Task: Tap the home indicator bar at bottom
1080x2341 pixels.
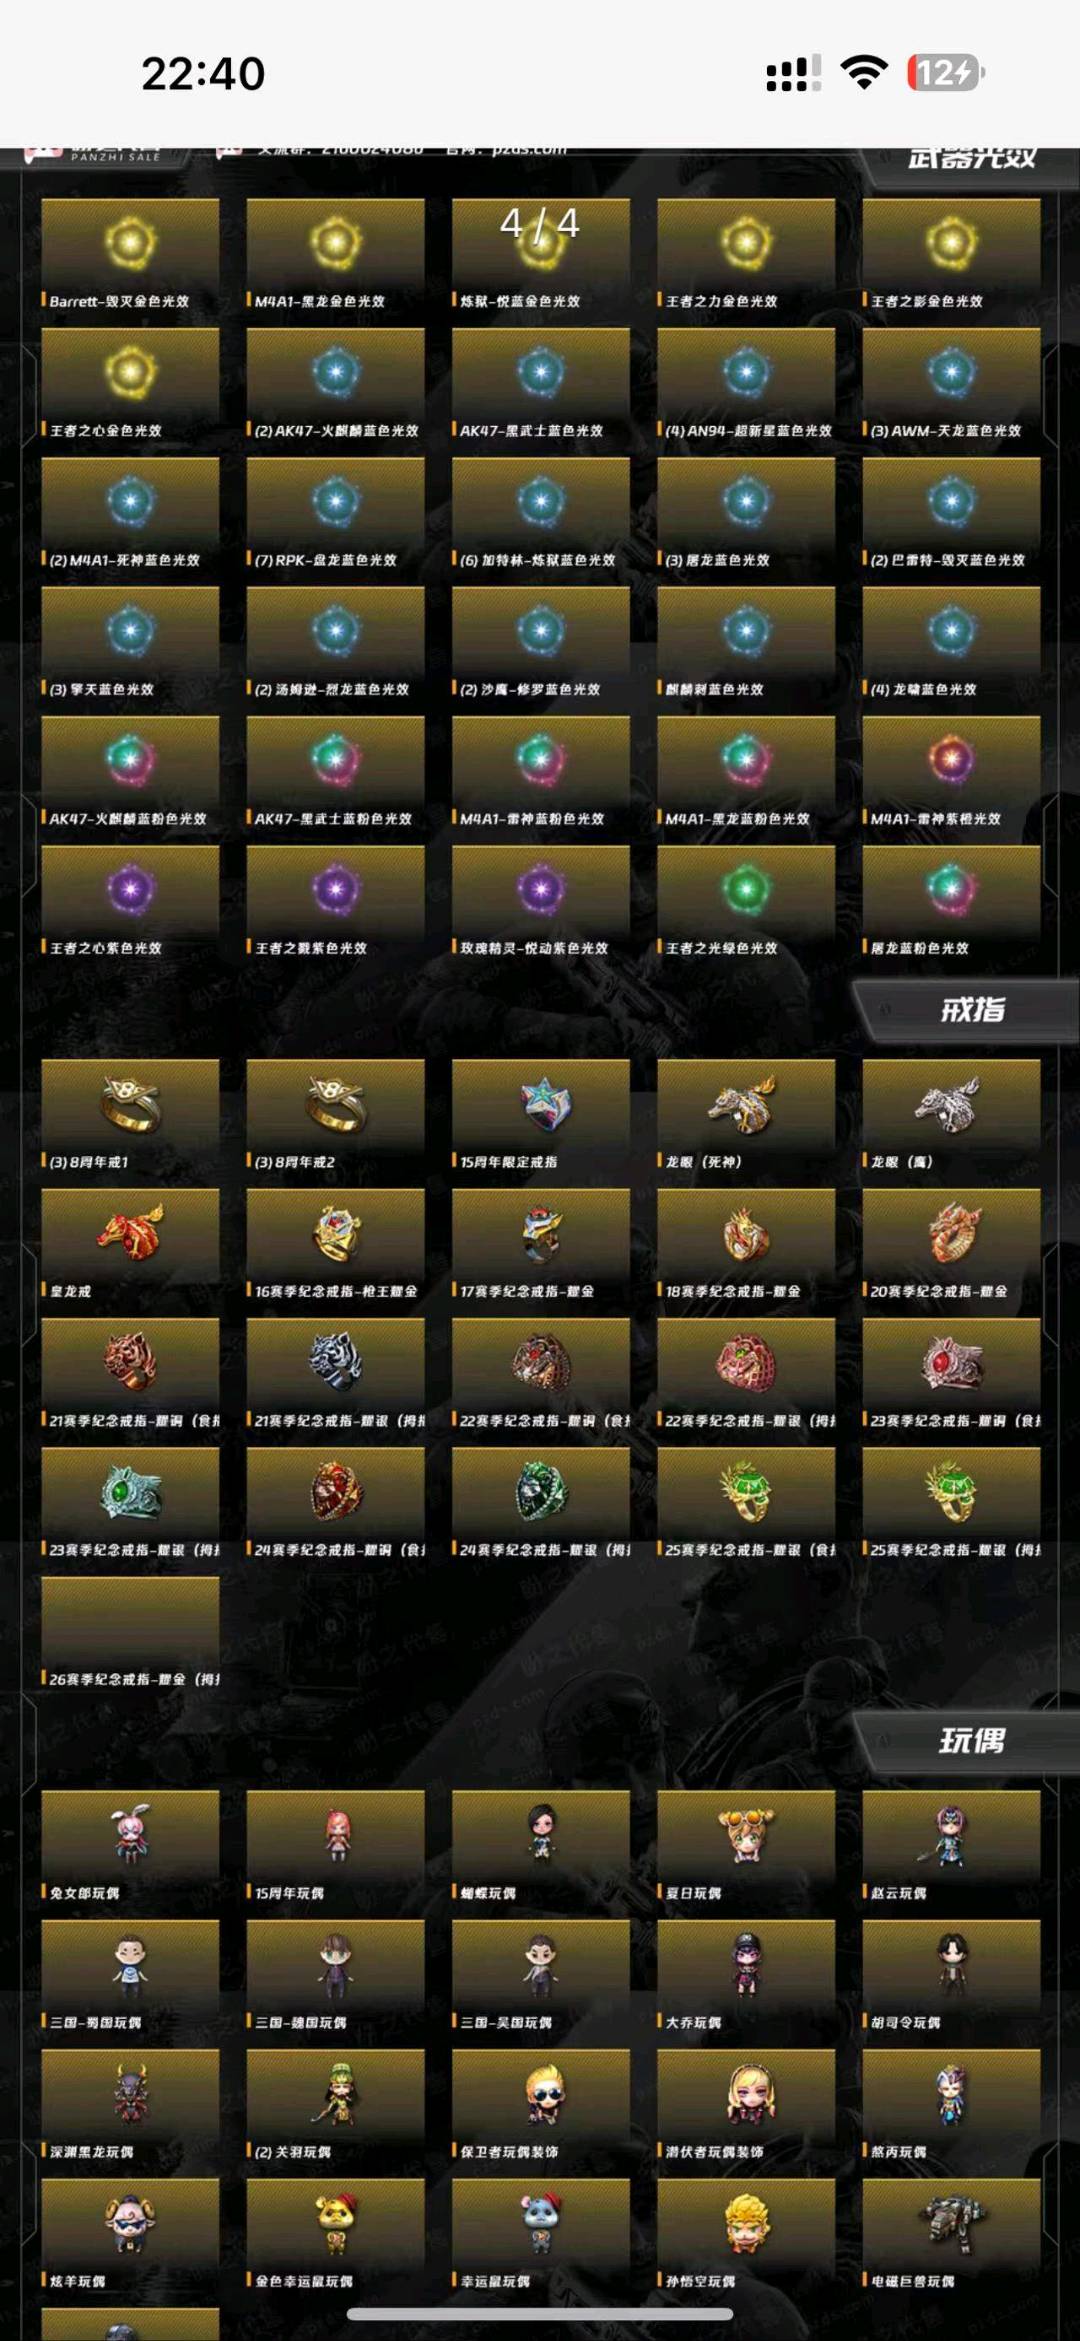Action: click(540, 2314)
